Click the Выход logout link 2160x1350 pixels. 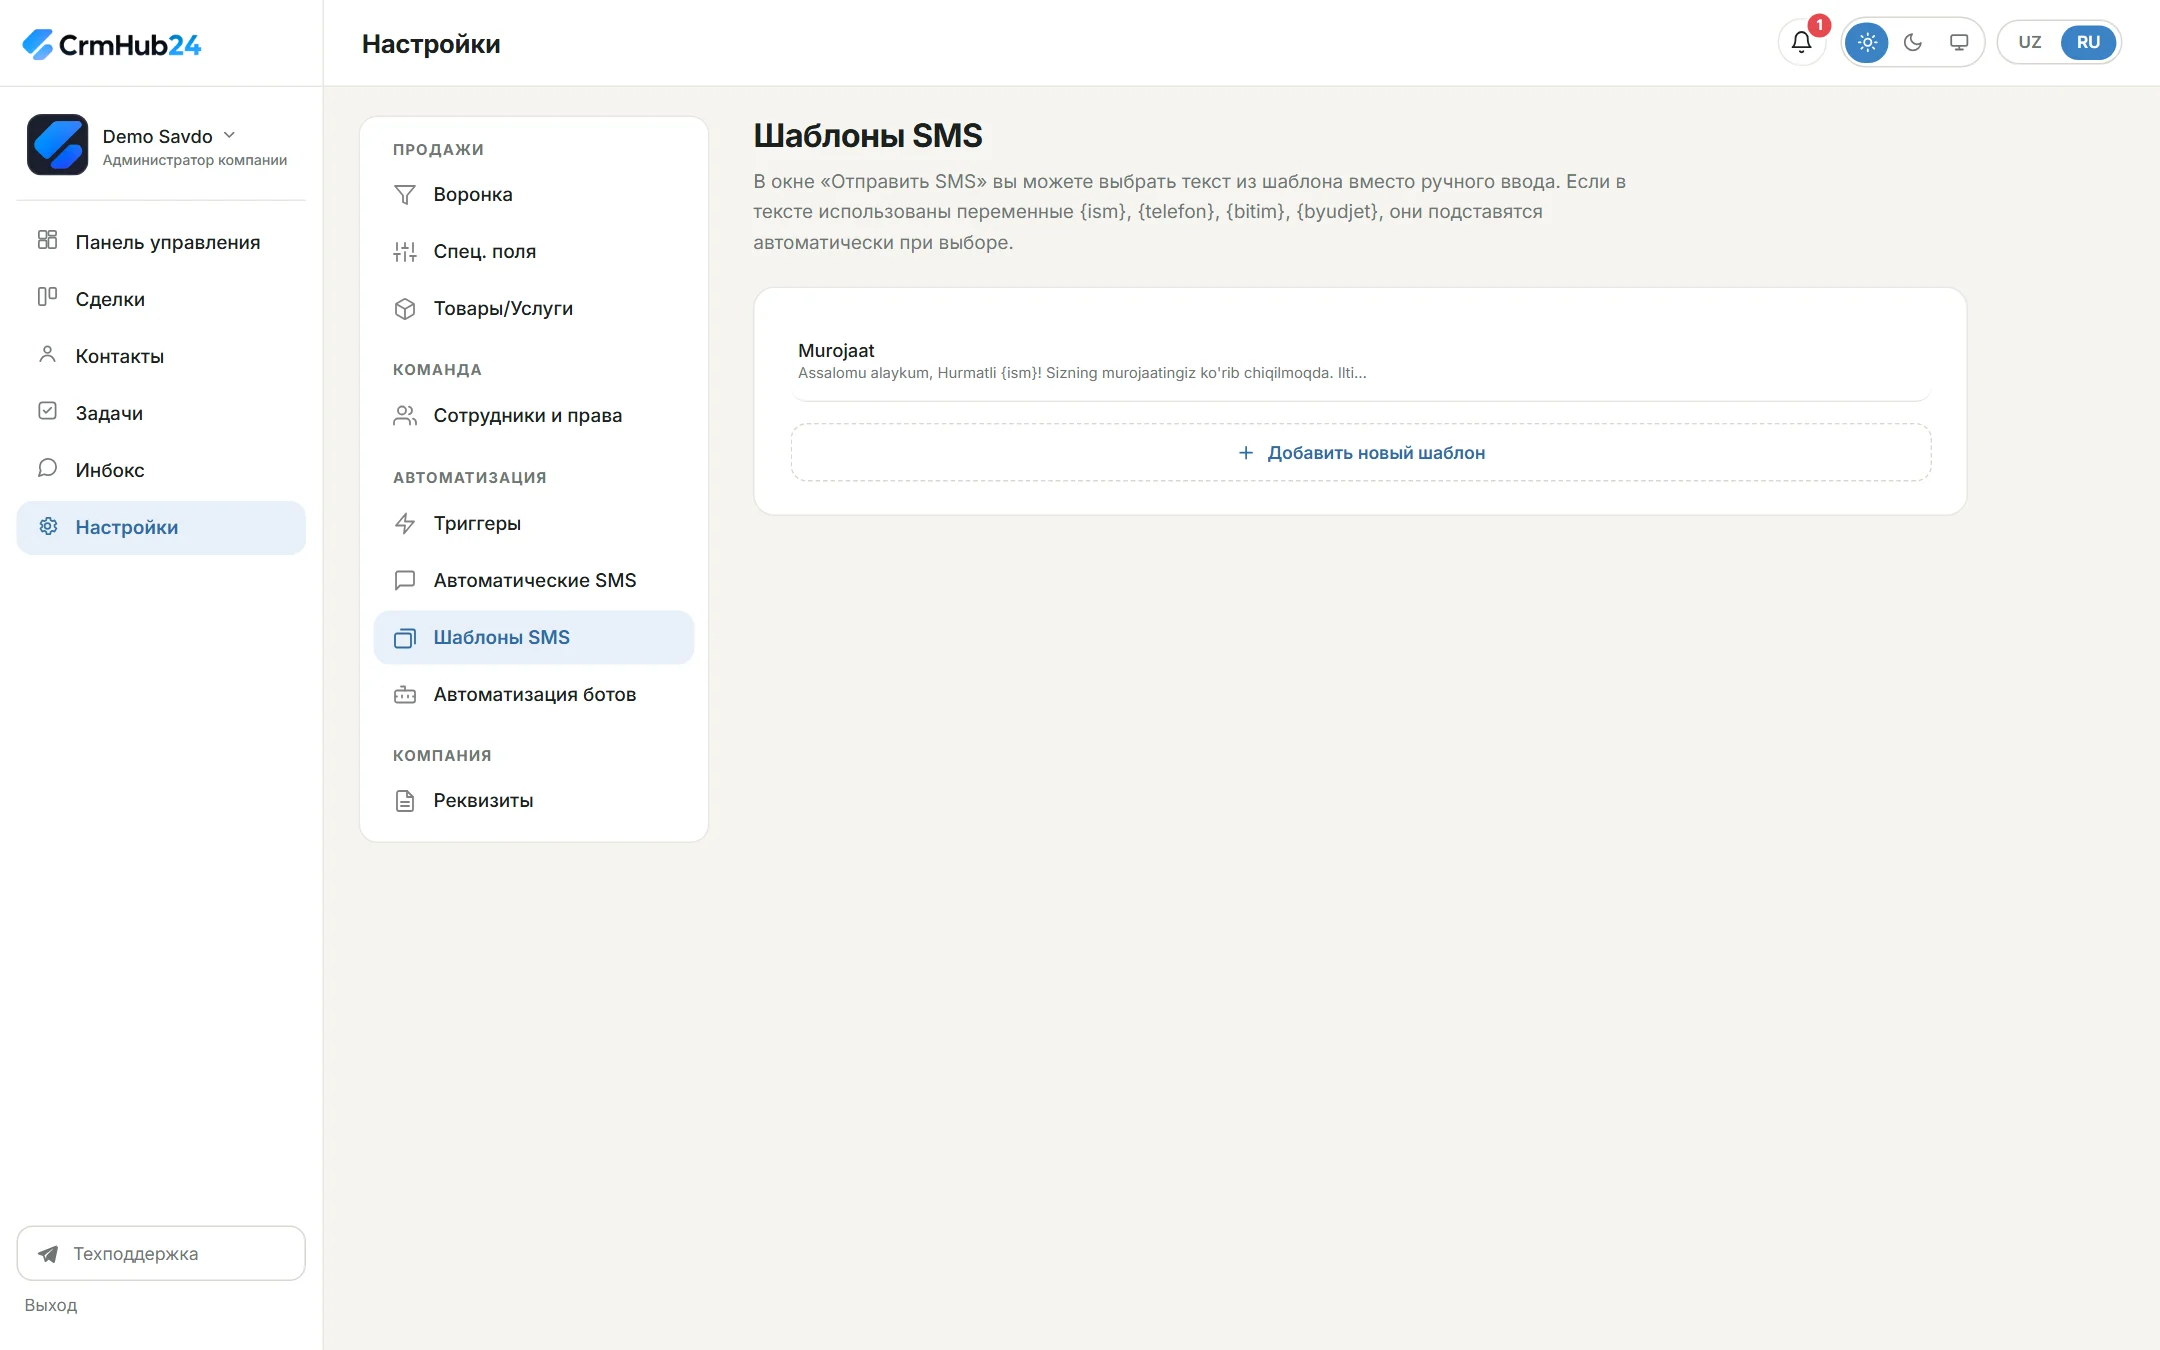(50, 1304)
